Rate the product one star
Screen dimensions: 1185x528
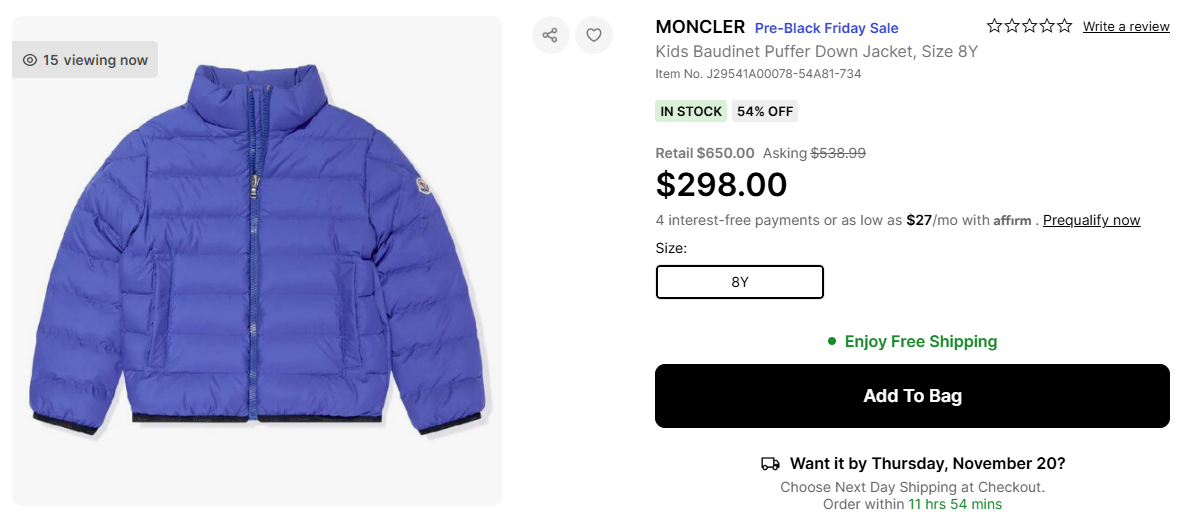(995, 26)
